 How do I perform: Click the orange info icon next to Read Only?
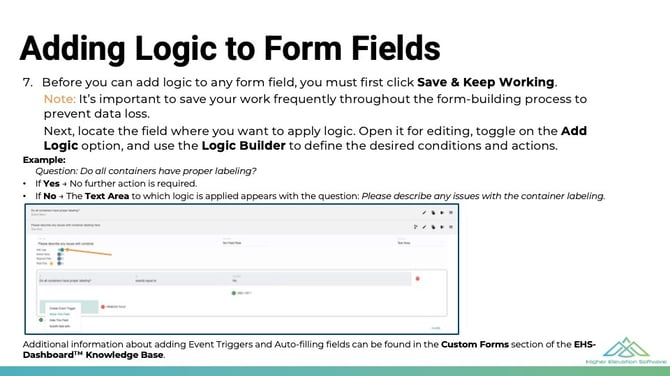[51, 264]
